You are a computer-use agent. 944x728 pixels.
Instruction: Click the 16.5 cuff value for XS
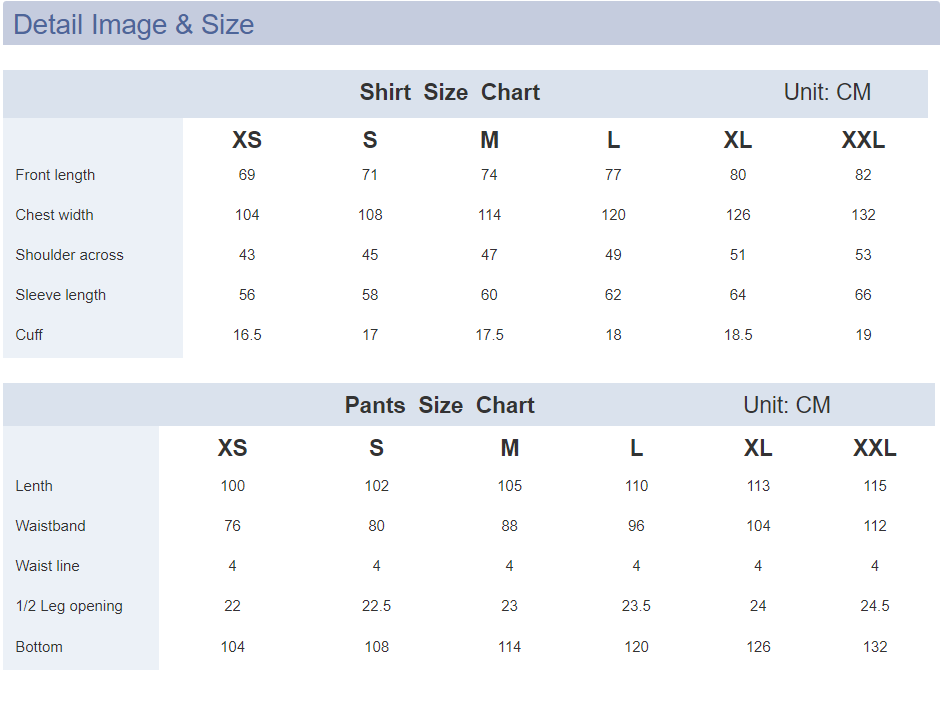(247, 335)
